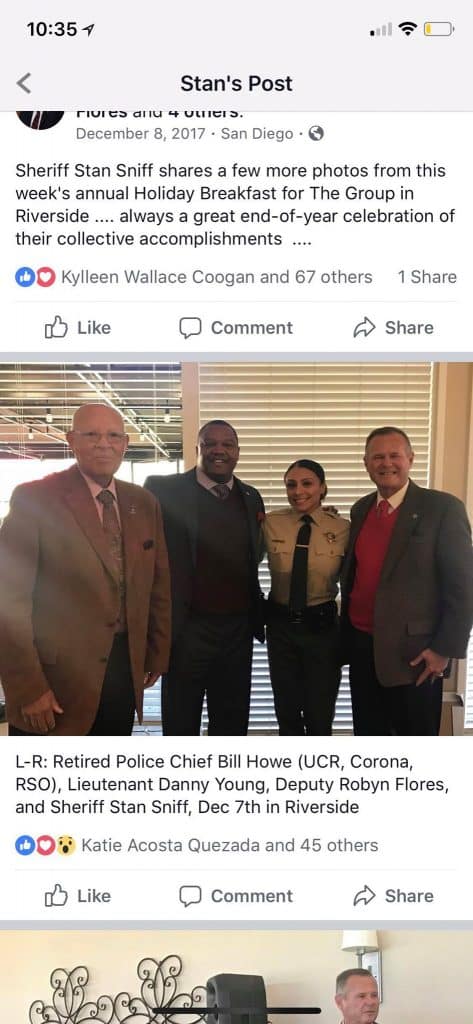Screen dimensions: 473x1024
Task: Open the San Diego location link
Action: (x=257, y=134)
